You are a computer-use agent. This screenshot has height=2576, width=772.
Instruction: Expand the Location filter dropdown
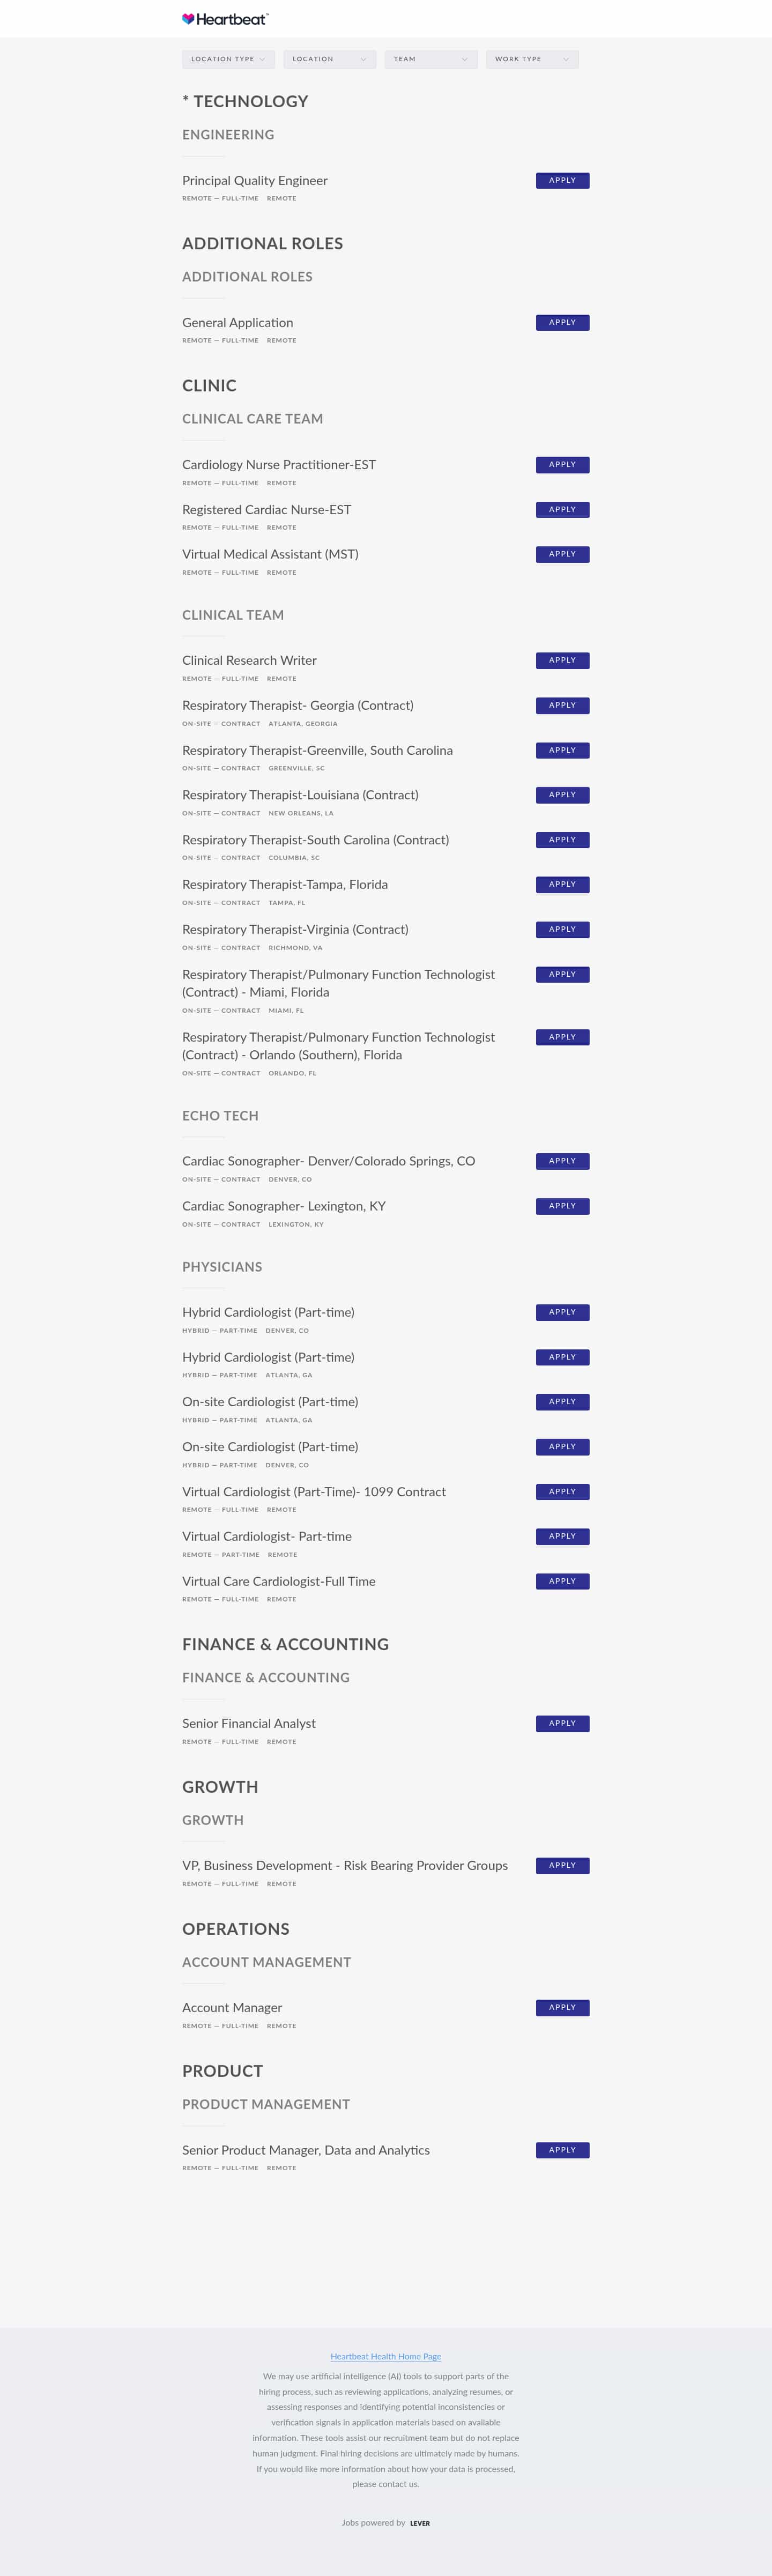(x=330, y=59)
